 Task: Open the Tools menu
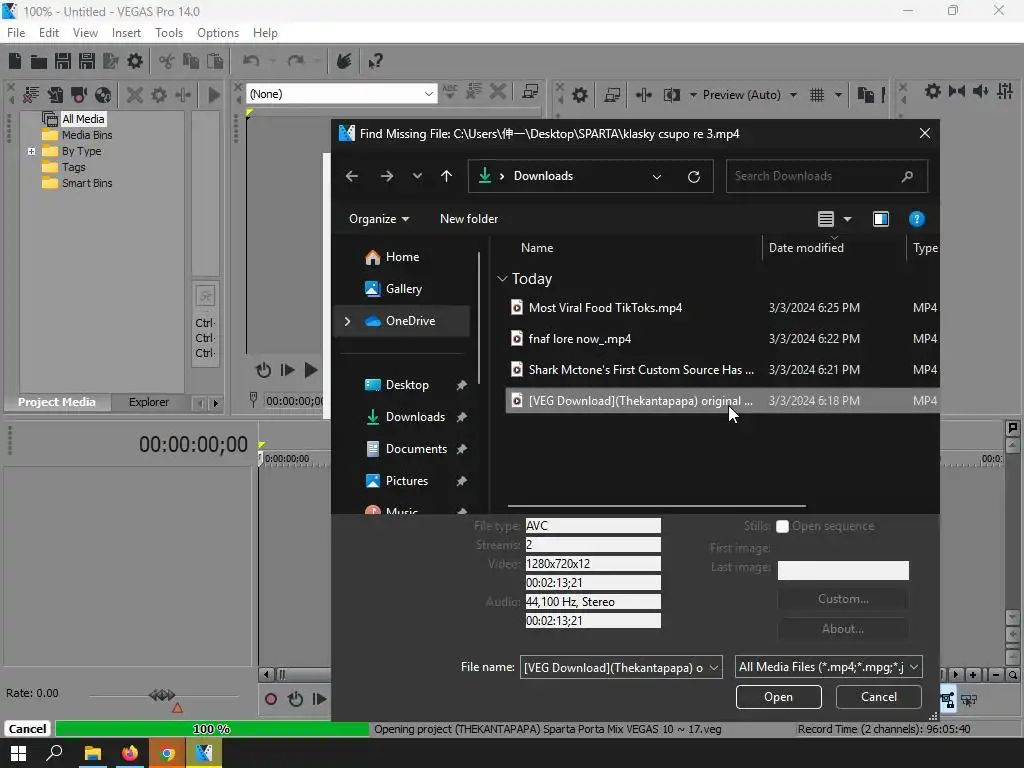click(x=168, y=33)
